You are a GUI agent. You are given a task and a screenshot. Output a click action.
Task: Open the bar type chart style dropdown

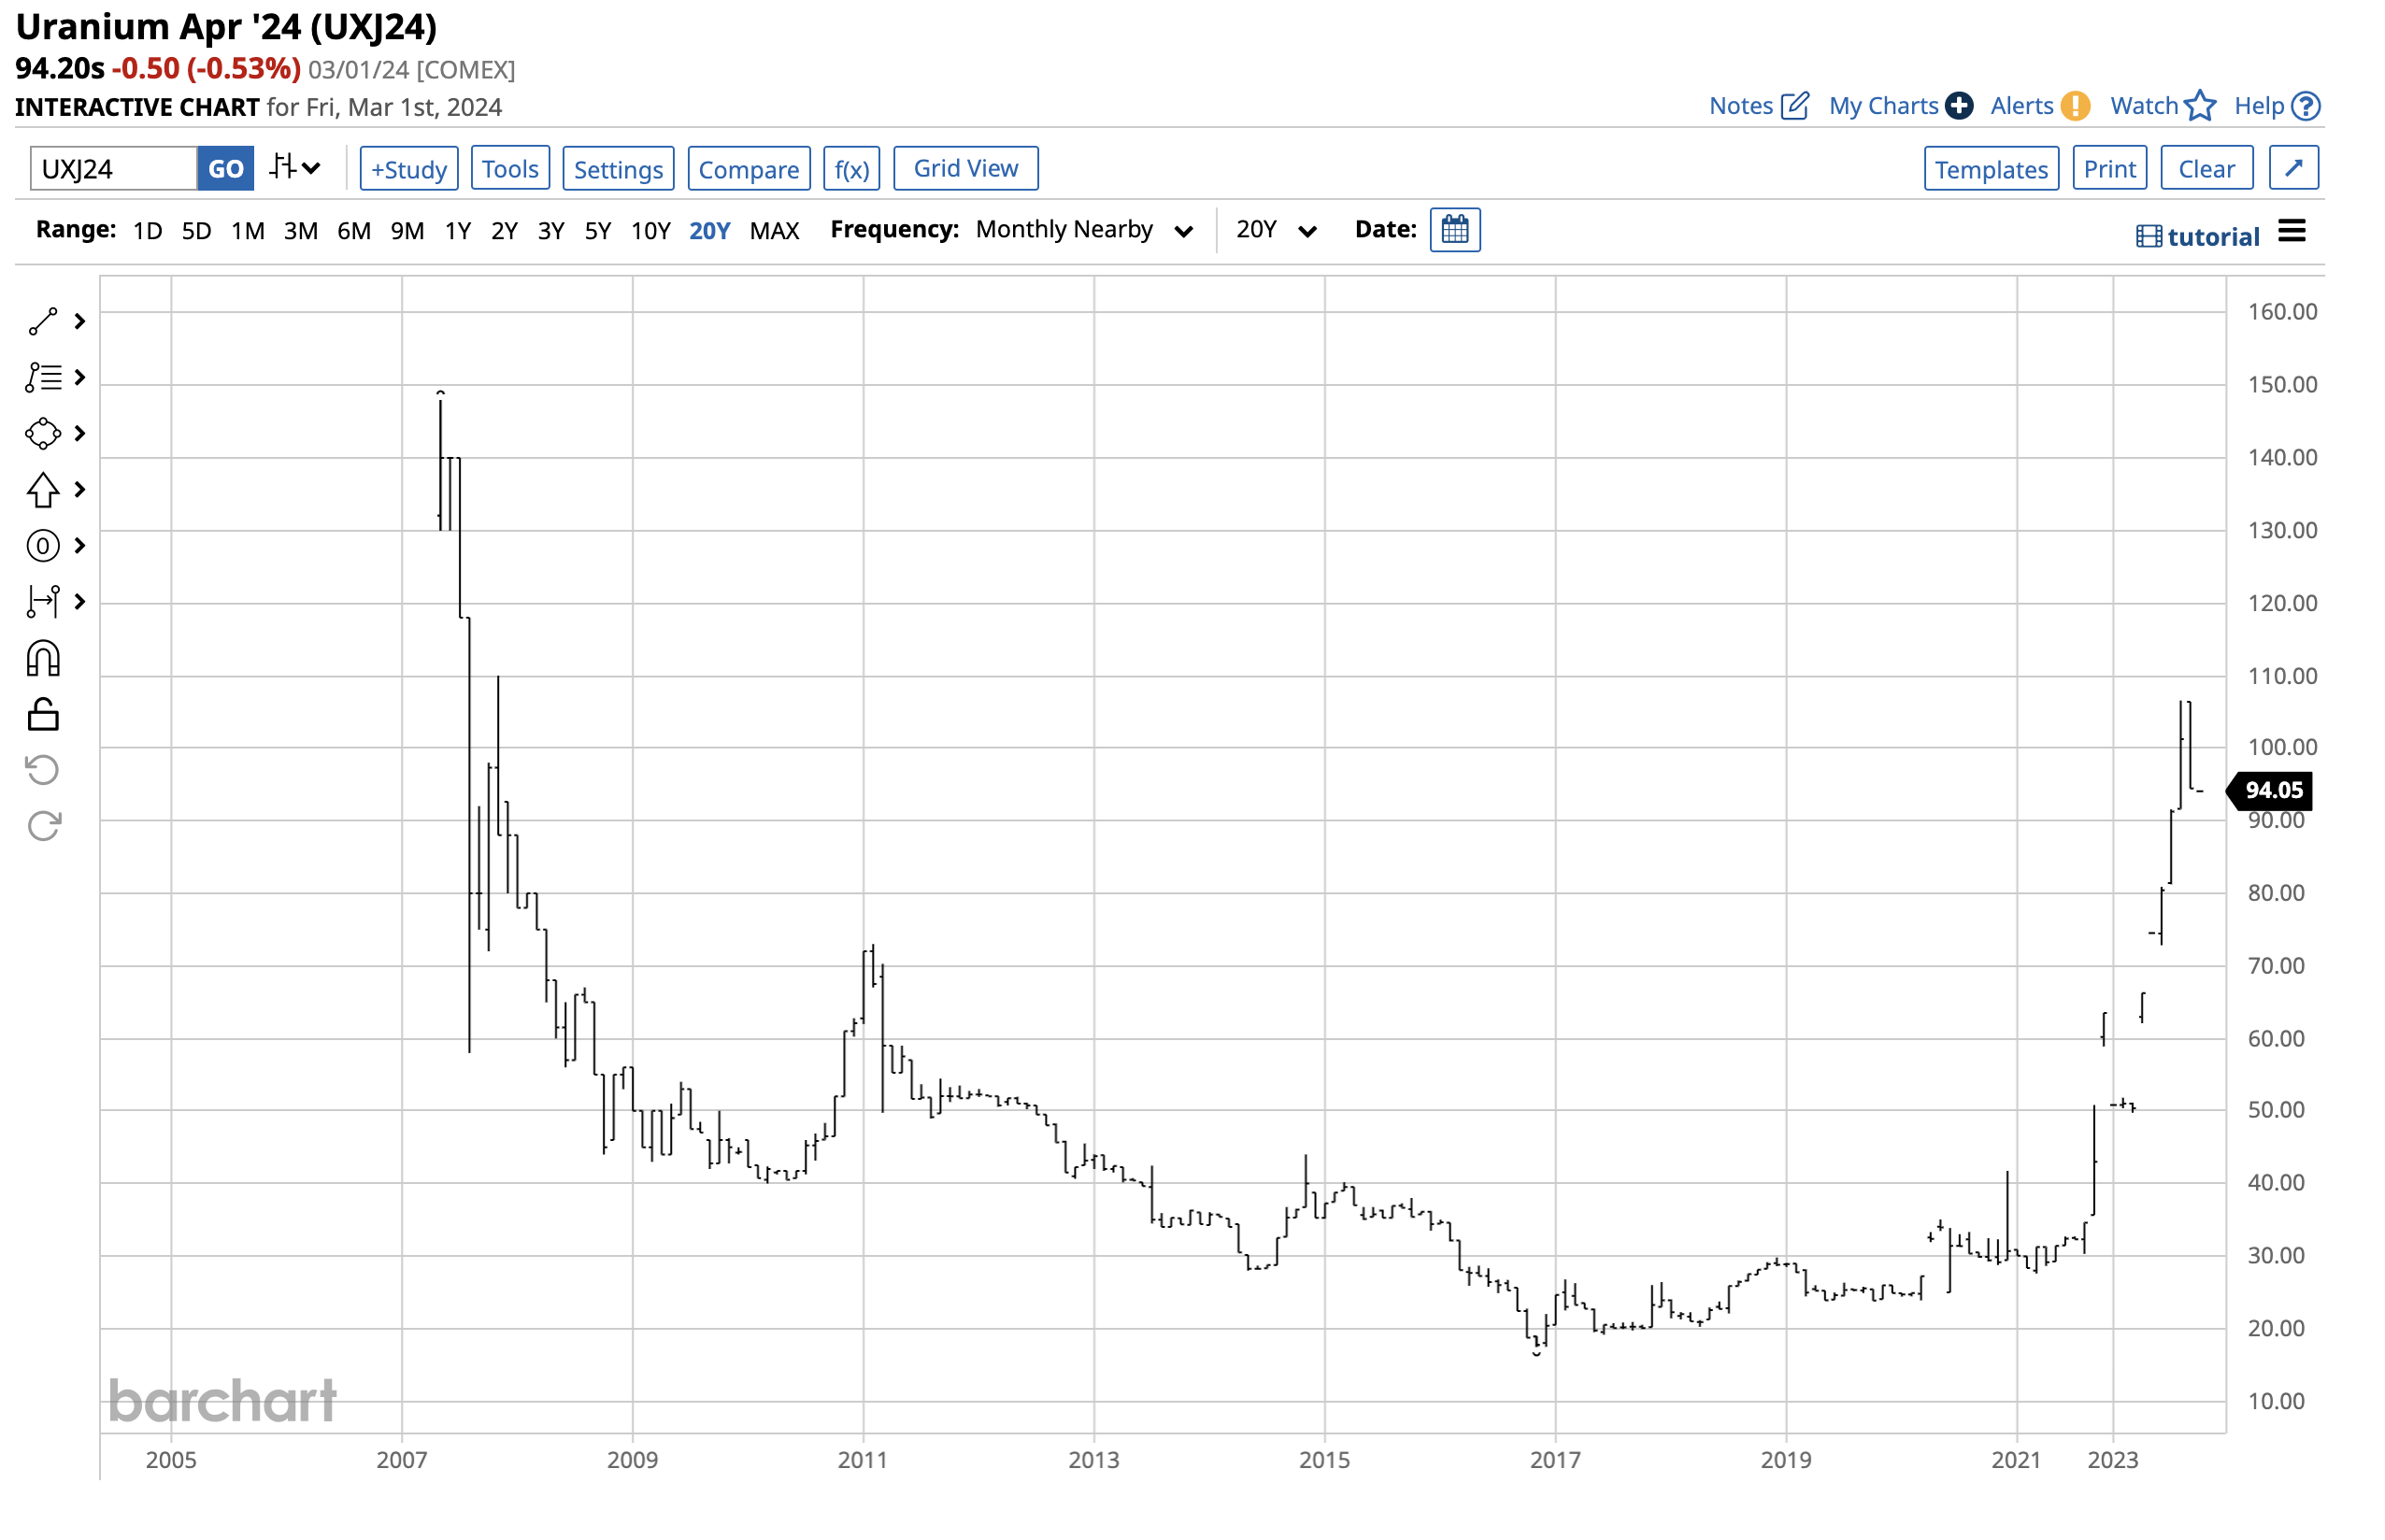(295, 167)
